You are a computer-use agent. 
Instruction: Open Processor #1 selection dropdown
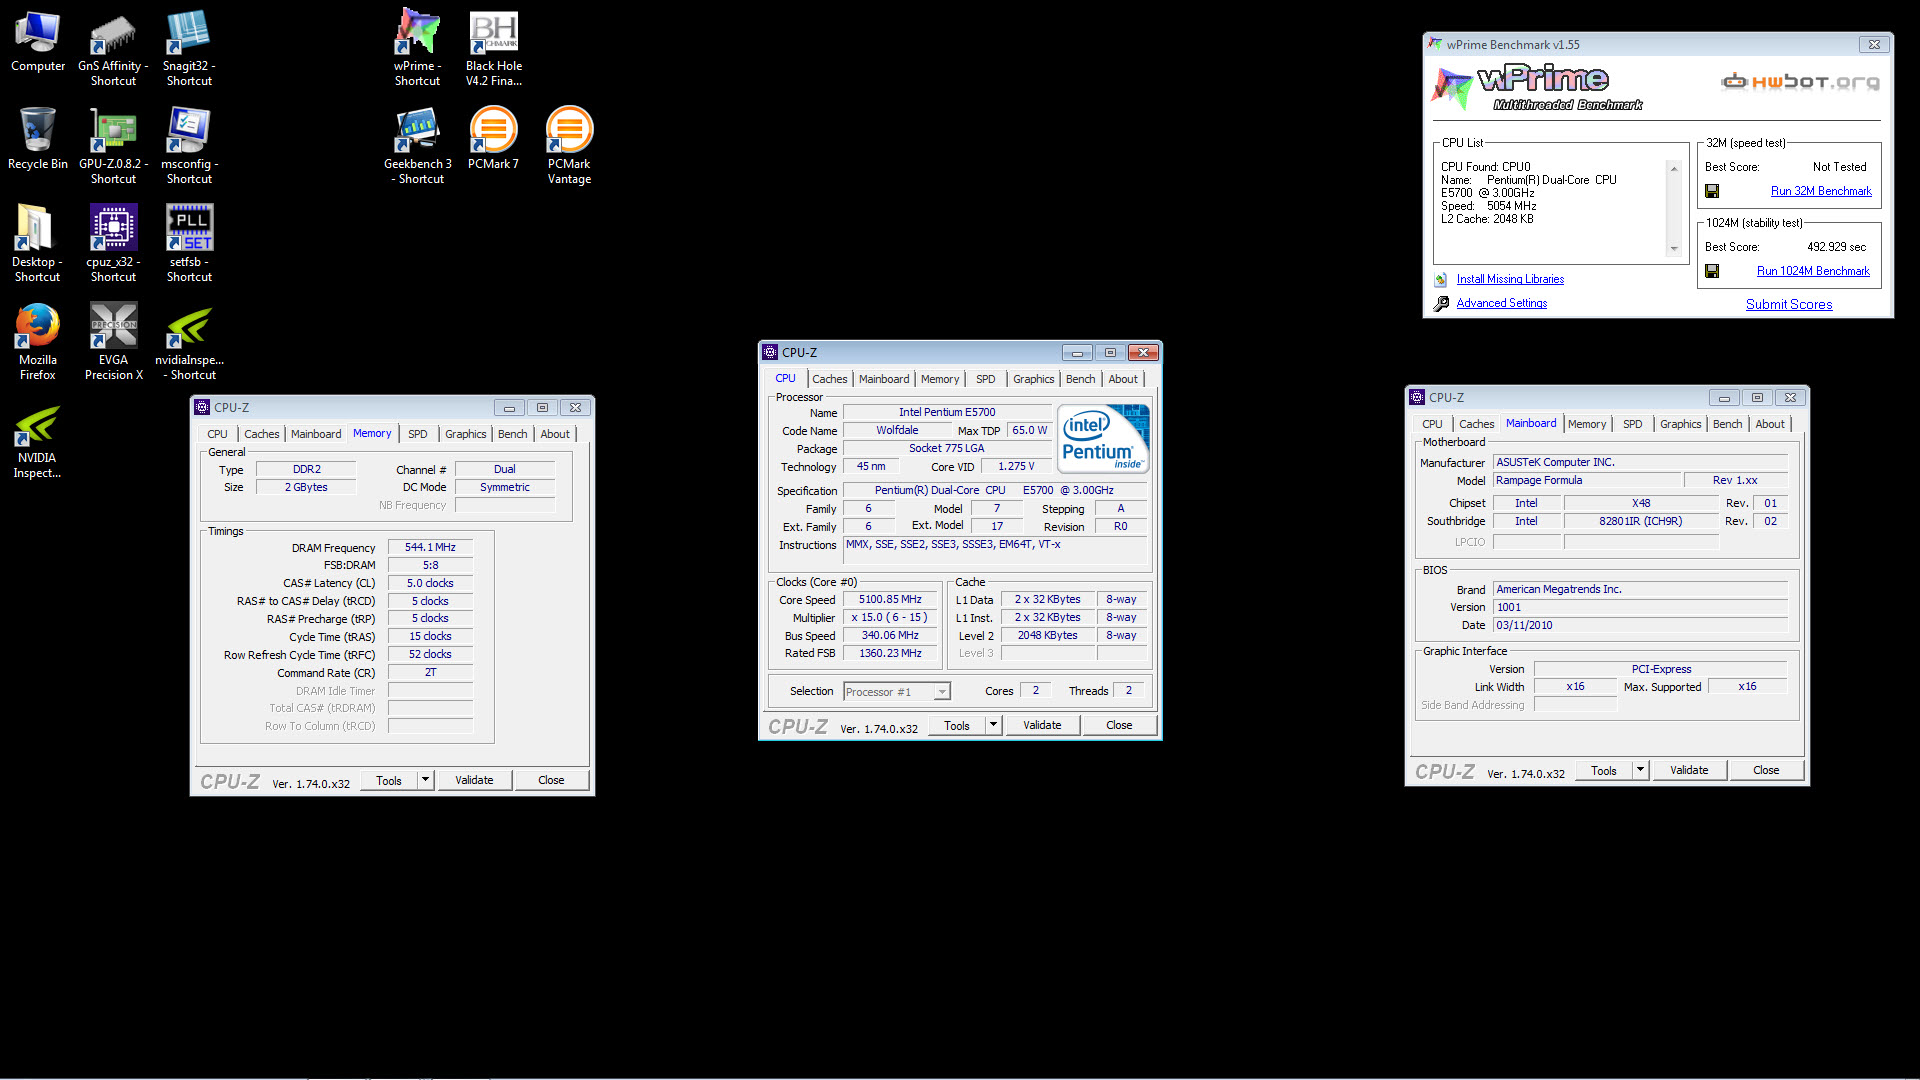pos(897,692)
